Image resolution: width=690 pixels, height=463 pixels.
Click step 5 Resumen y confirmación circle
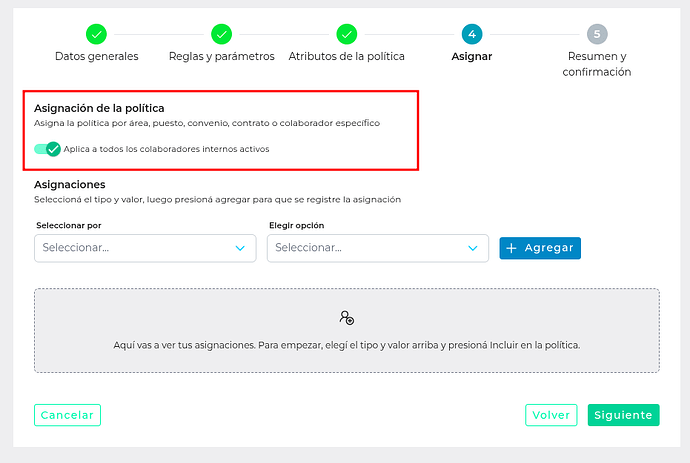coord(597,34)
